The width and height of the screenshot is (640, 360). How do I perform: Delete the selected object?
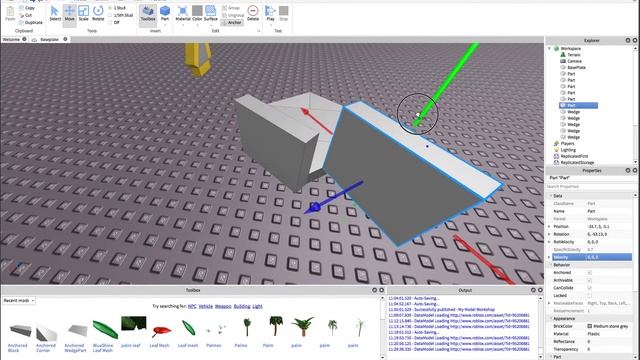[253, 13]
